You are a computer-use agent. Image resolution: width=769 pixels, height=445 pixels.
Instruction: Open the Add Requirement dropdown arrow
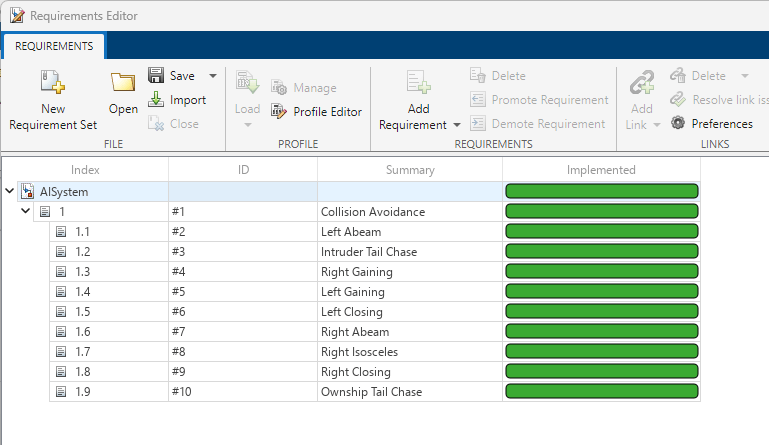[457, 125]
